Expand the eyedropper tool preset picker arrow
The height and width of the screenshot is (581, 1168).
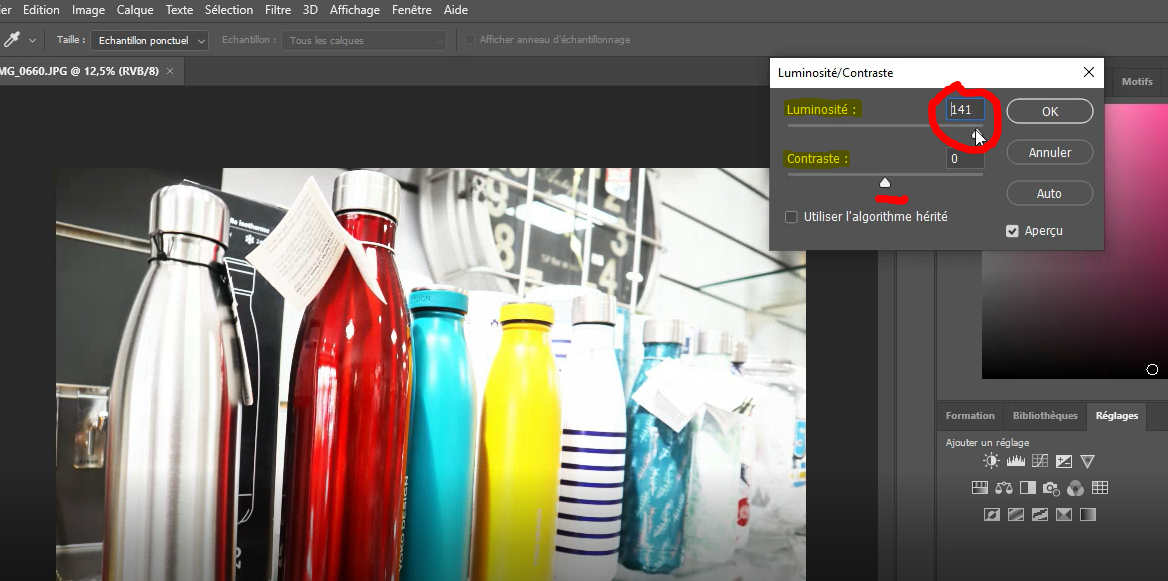[x=33, y=40]
